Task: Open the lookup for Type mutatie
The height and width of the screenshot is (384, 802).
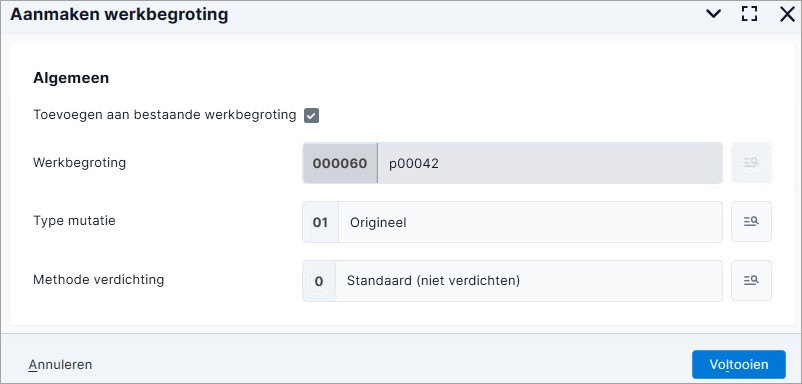Action: pyautogui.click(x=751, y=221)
